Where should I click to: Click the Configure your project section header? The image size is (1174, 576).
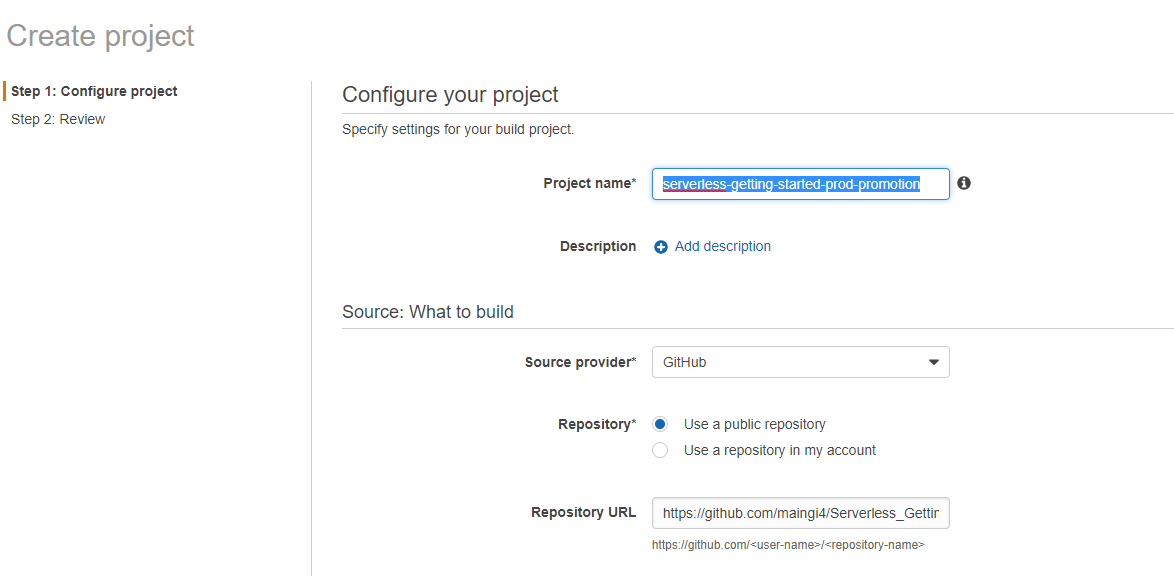[x=450, y=94]
